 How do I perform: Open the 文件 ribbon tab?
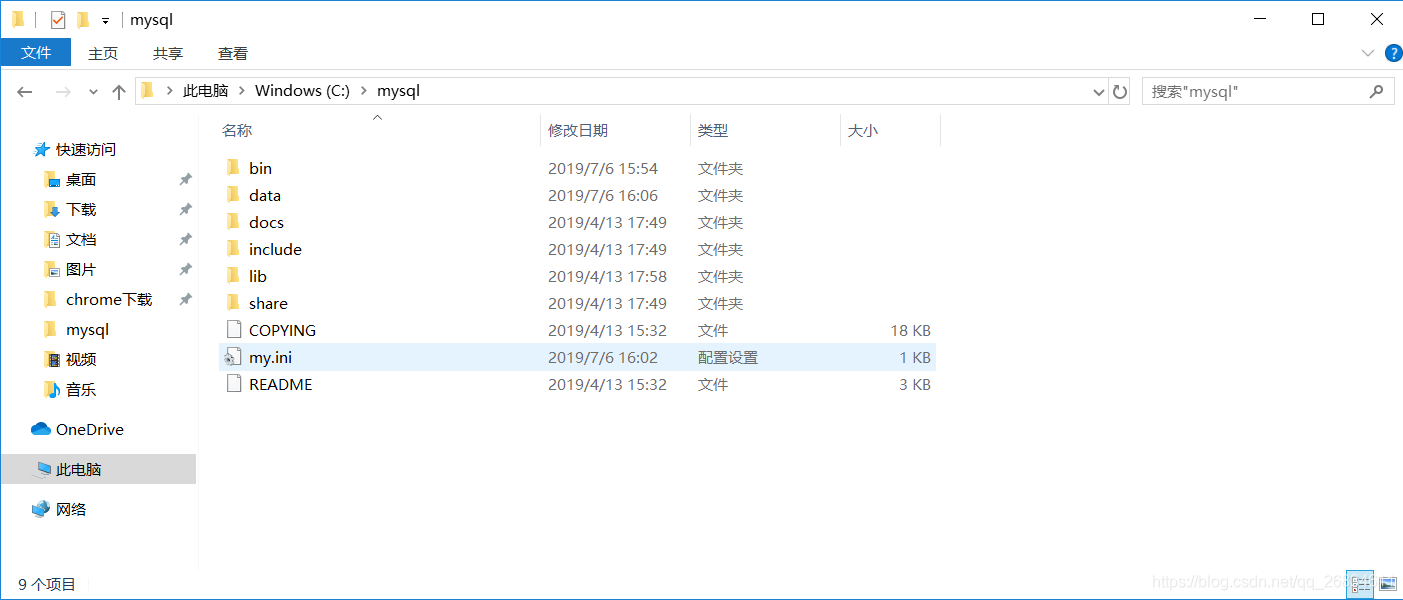(36, 53)
